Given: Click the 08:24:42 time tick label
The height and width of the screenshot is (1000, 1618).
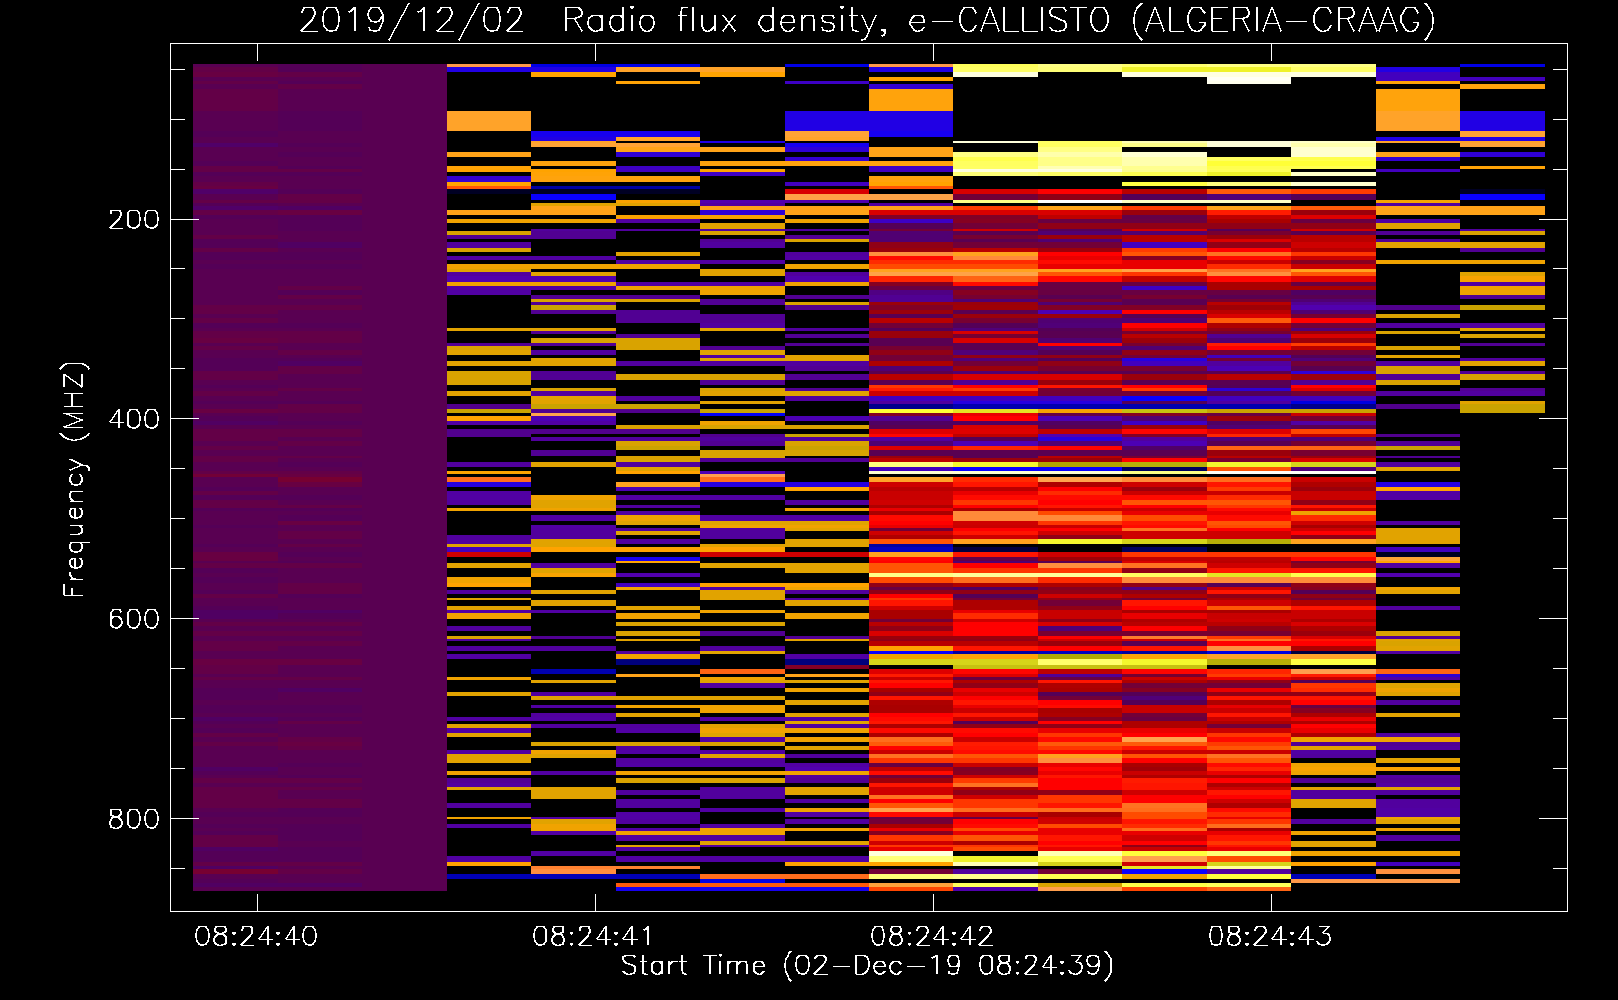Looking at the screenshot, I should coord(932,937).
